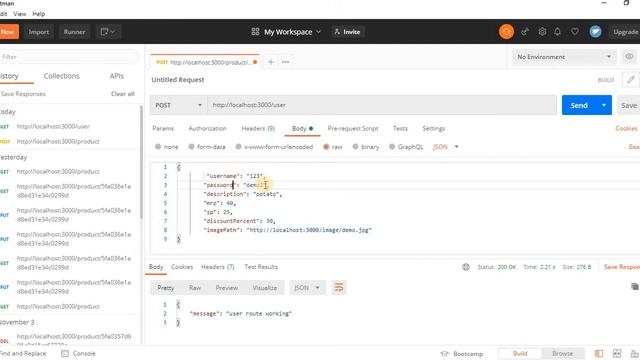Open the body JSON format dropdown
This screenshot has width=640, height=360.
[446, 147]
